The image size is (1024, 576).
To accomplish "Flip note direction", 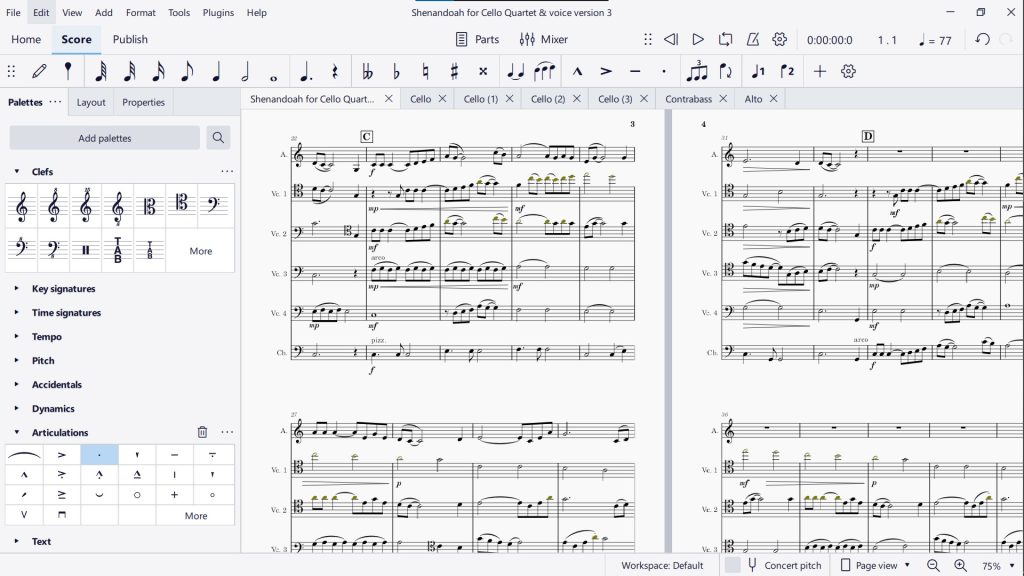I will [726, 72].
